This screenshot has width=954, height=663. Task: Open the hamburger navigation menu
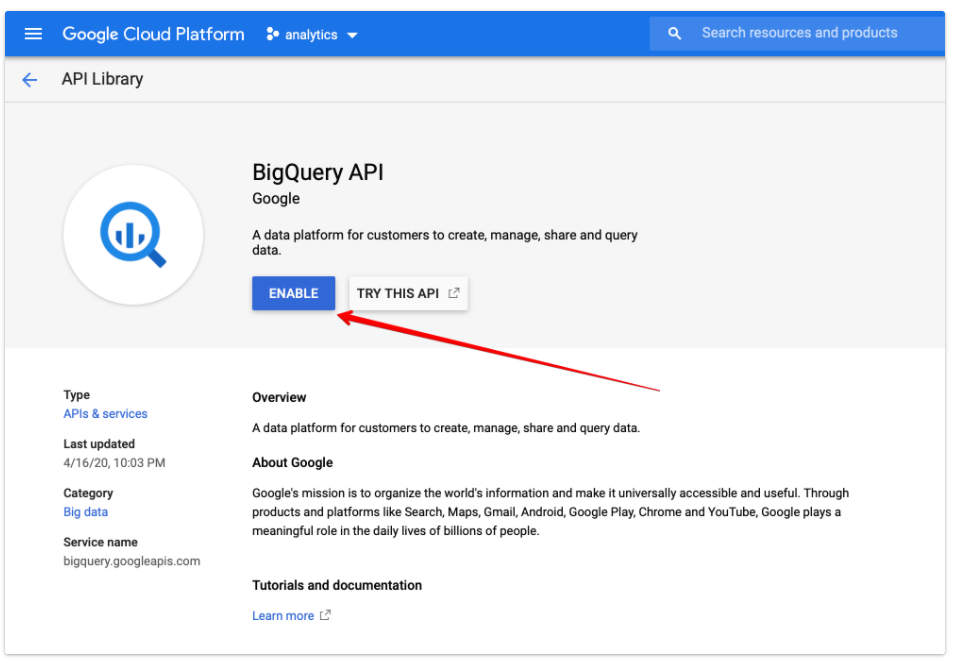[x=33, y=34]
